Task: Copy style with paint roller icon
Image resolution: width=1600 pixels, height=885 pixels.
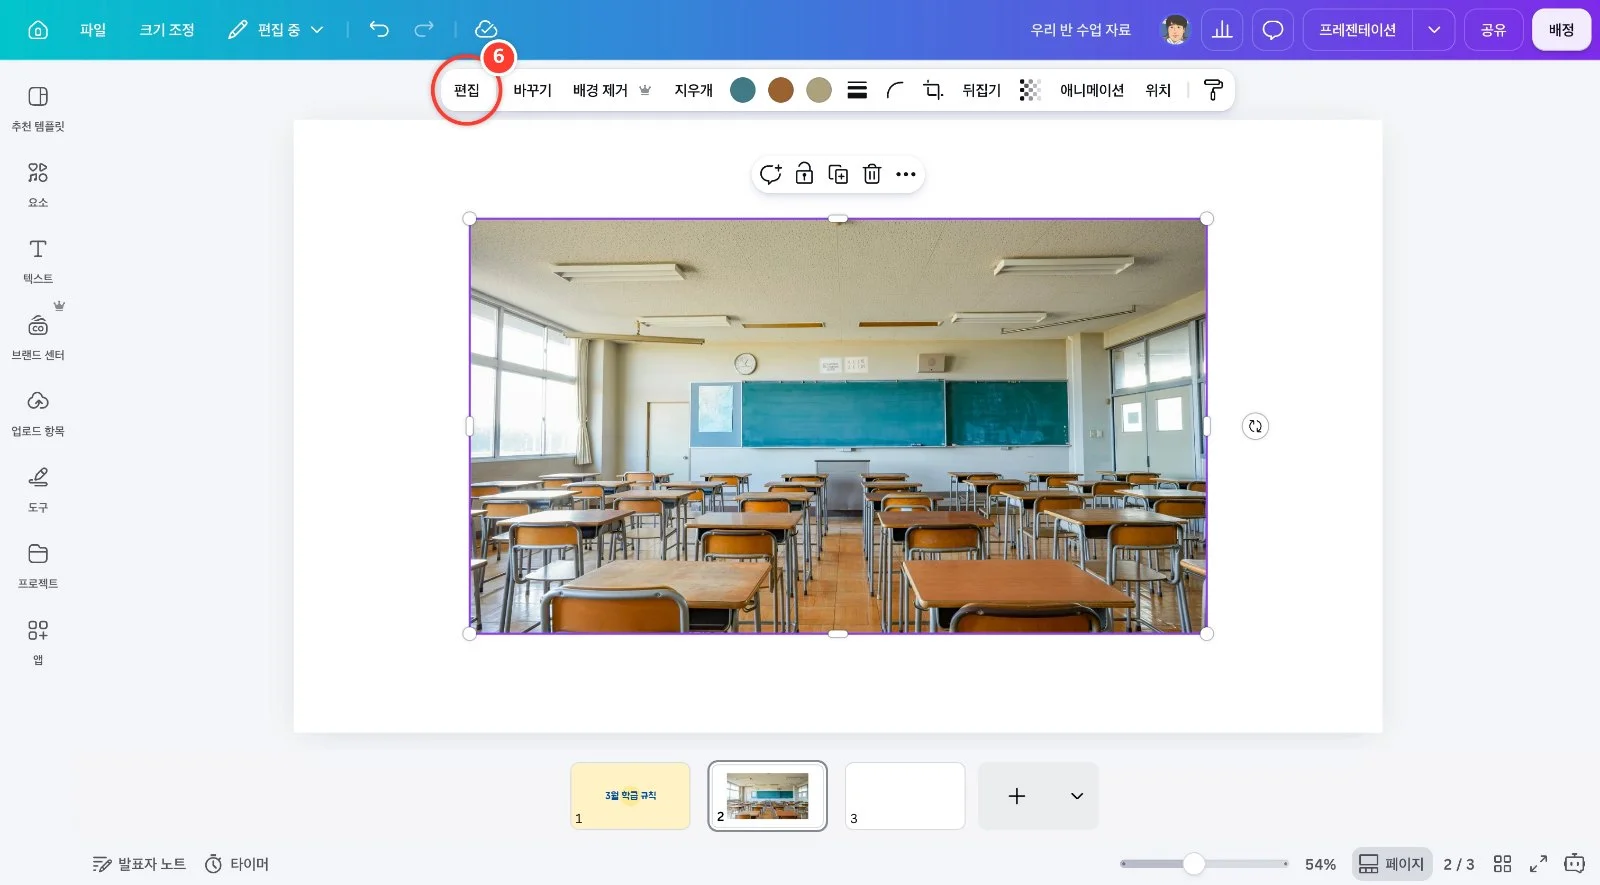Action: click(1213, 90)
